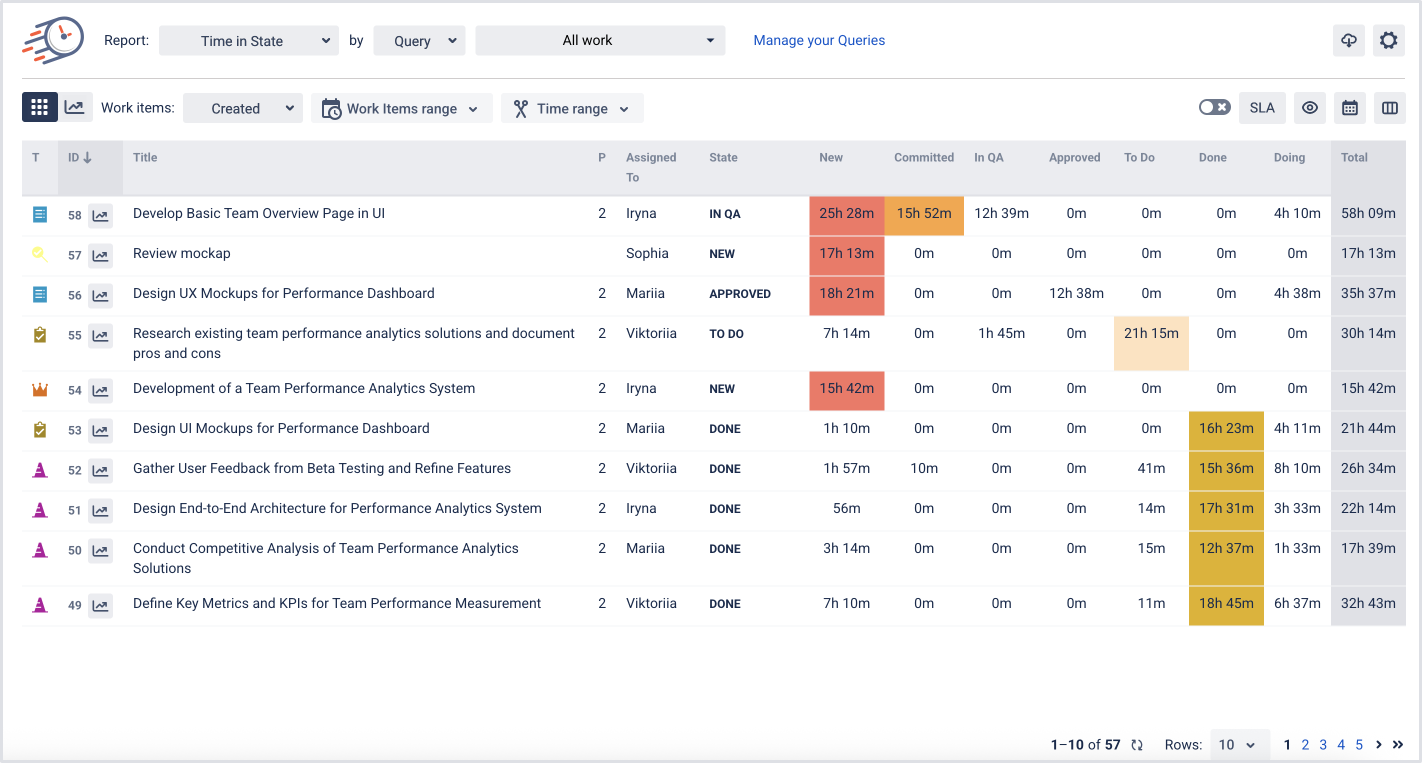Switch to chart view icon
Viewport: 1422px width, 763px height.
pyautogui.click(x=75, y=108)
